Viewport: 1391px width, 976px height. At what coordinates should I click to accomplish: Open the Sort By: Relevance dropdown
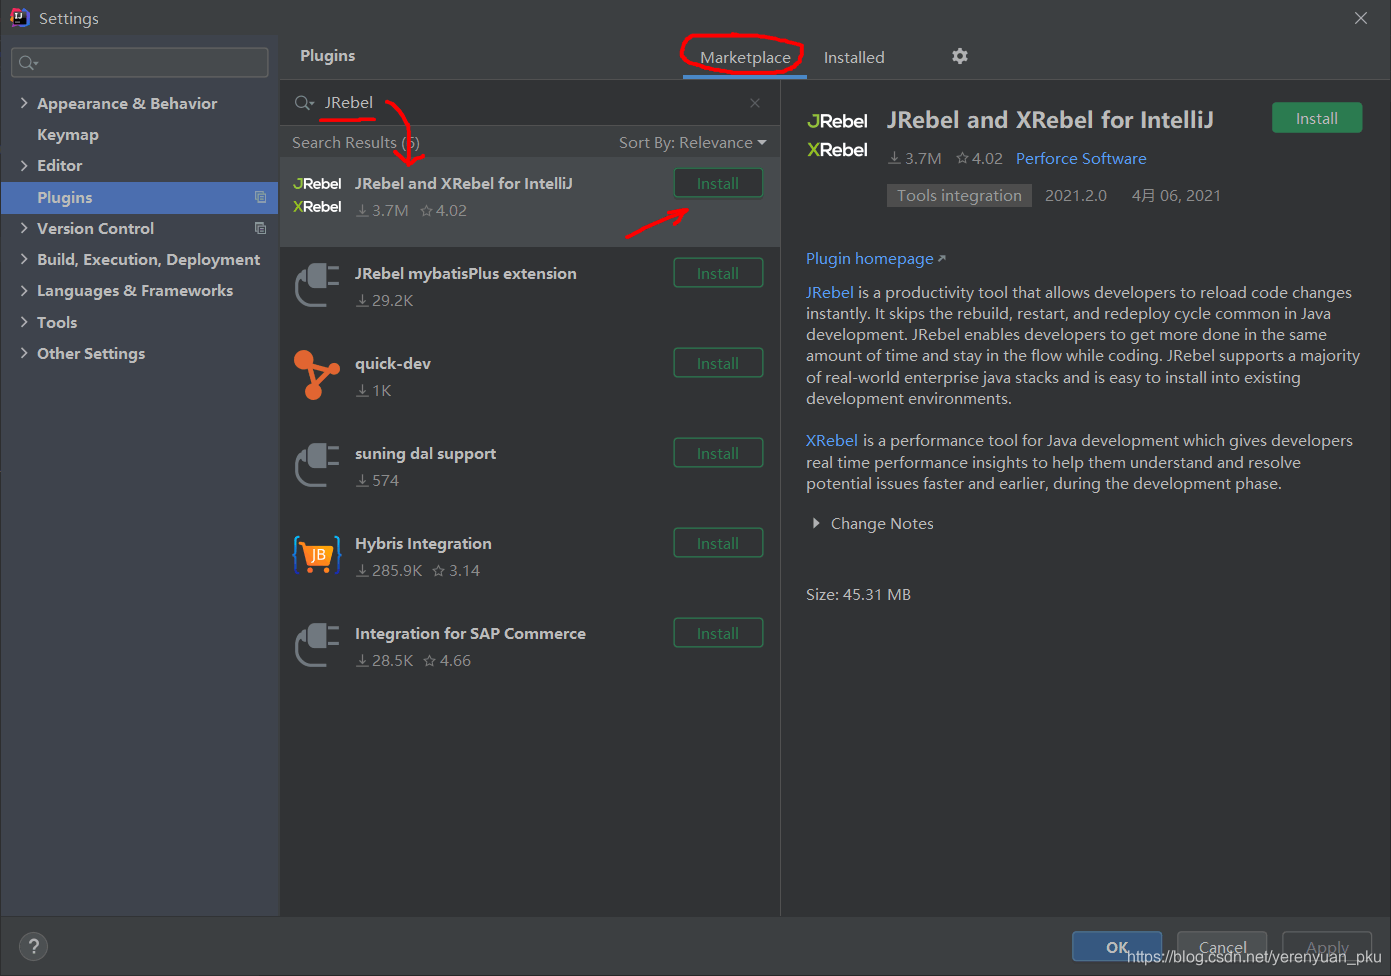pyautogui.click(x=692, y=143)
